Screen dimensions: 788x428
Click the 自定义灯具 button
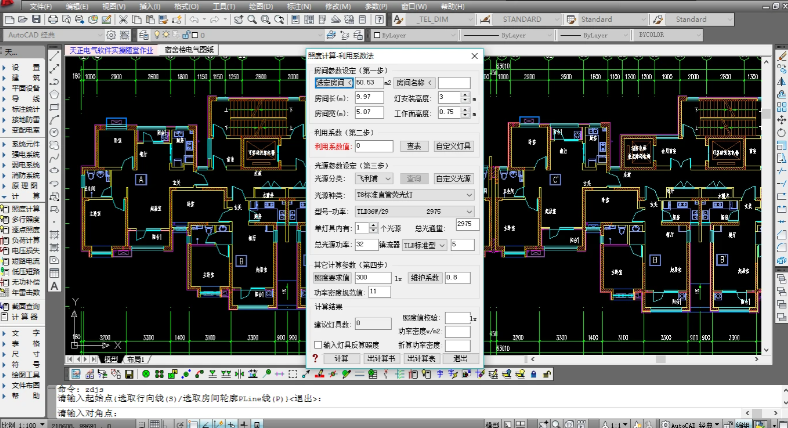(458, 146)
